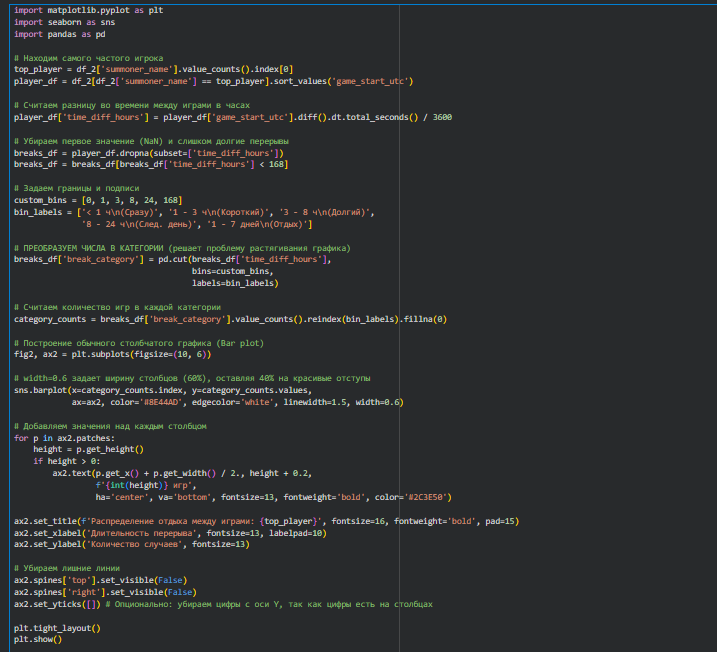Click the 'if height > 0:' line
Image resolution: width=717 pixels, height=652 pixels.
66,461
